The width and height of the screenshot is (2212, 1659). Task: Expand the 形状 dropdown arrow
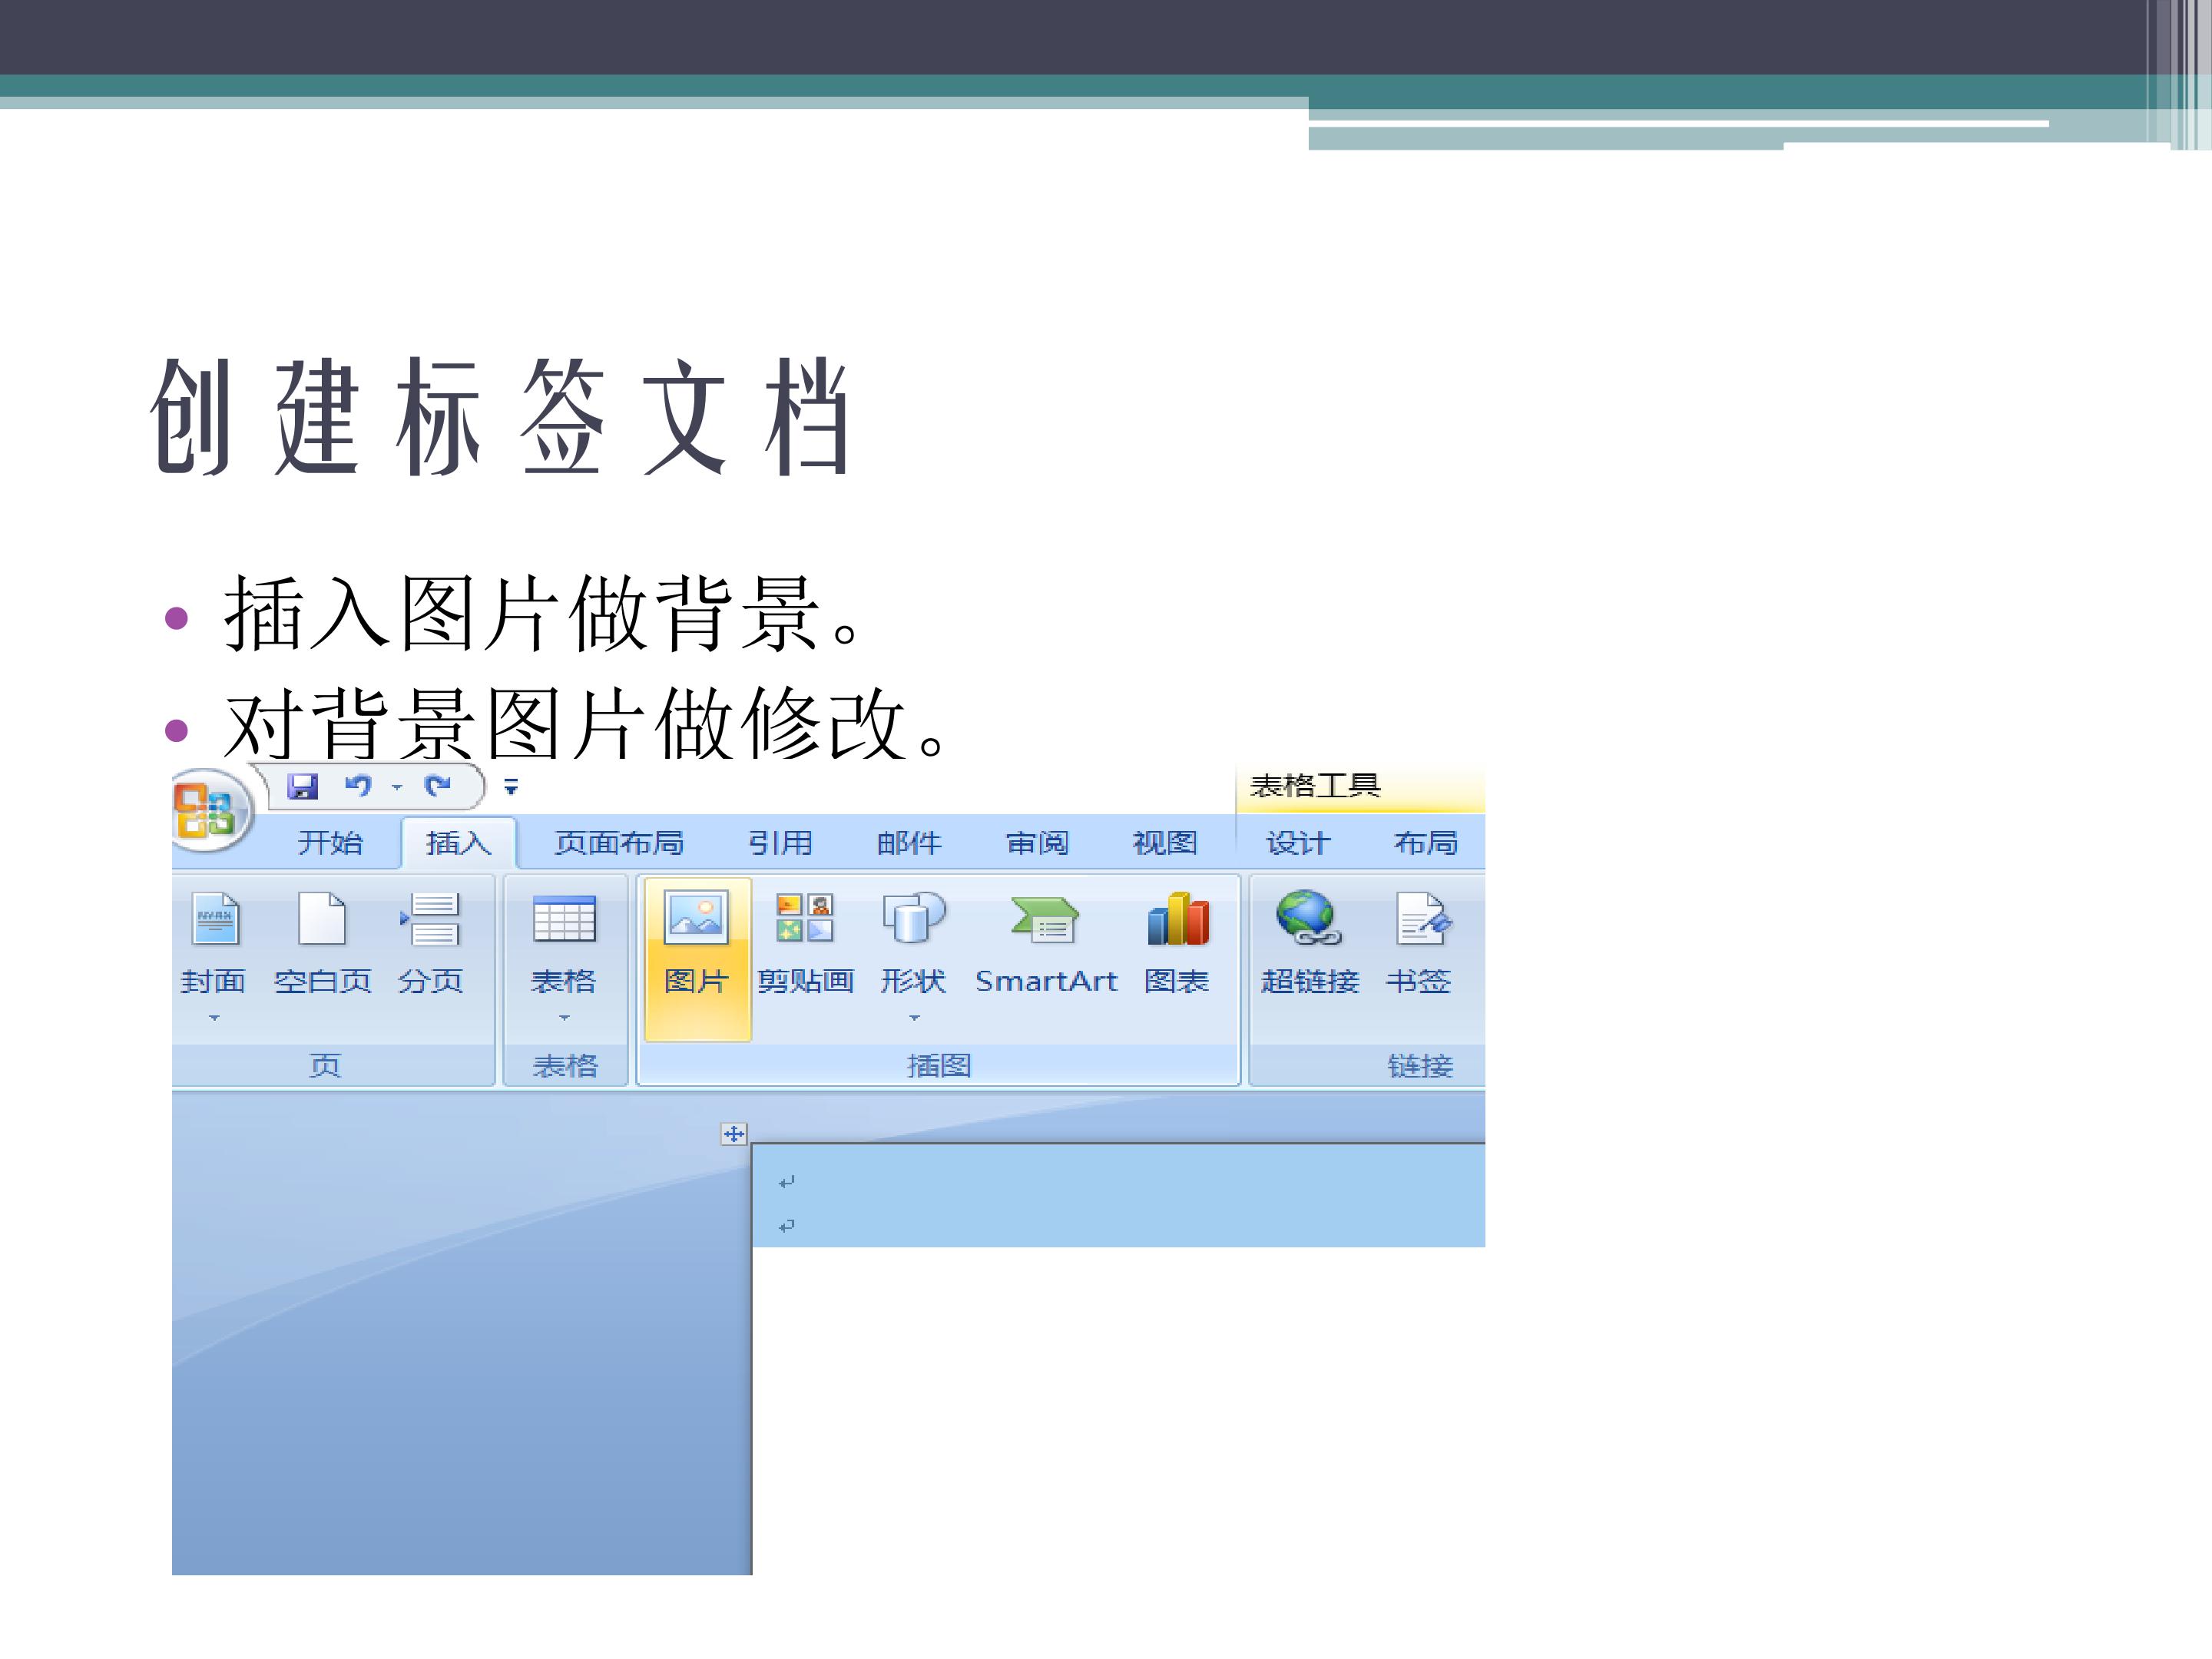[x=914, y=1018]
